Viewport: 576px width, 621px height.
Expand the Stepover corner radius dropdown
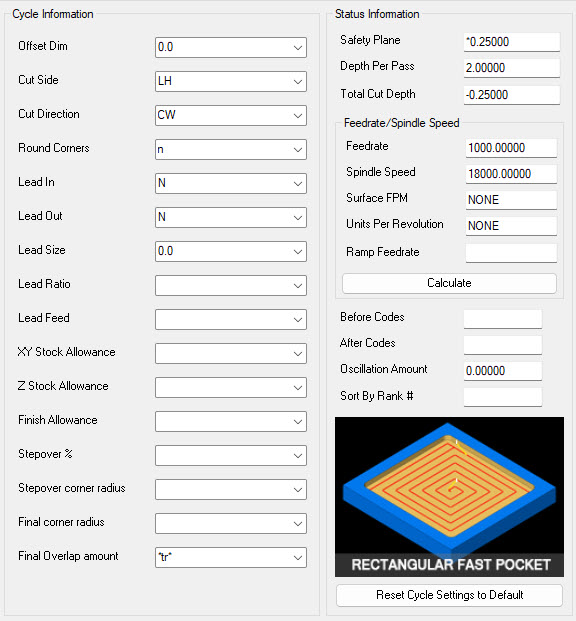[231, 490]
